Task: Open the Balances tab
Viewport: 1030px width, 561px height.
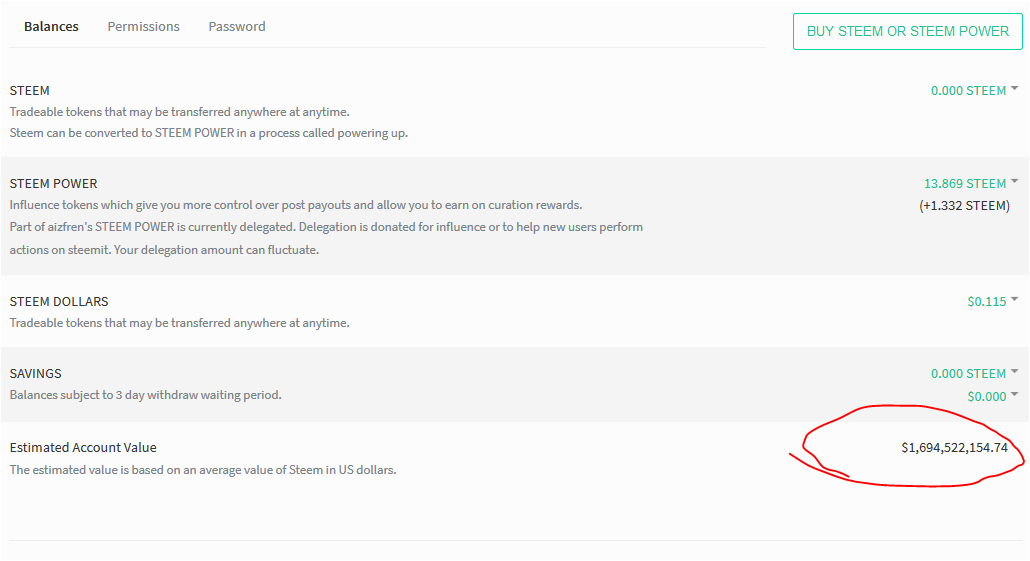Action: (51, 27)
